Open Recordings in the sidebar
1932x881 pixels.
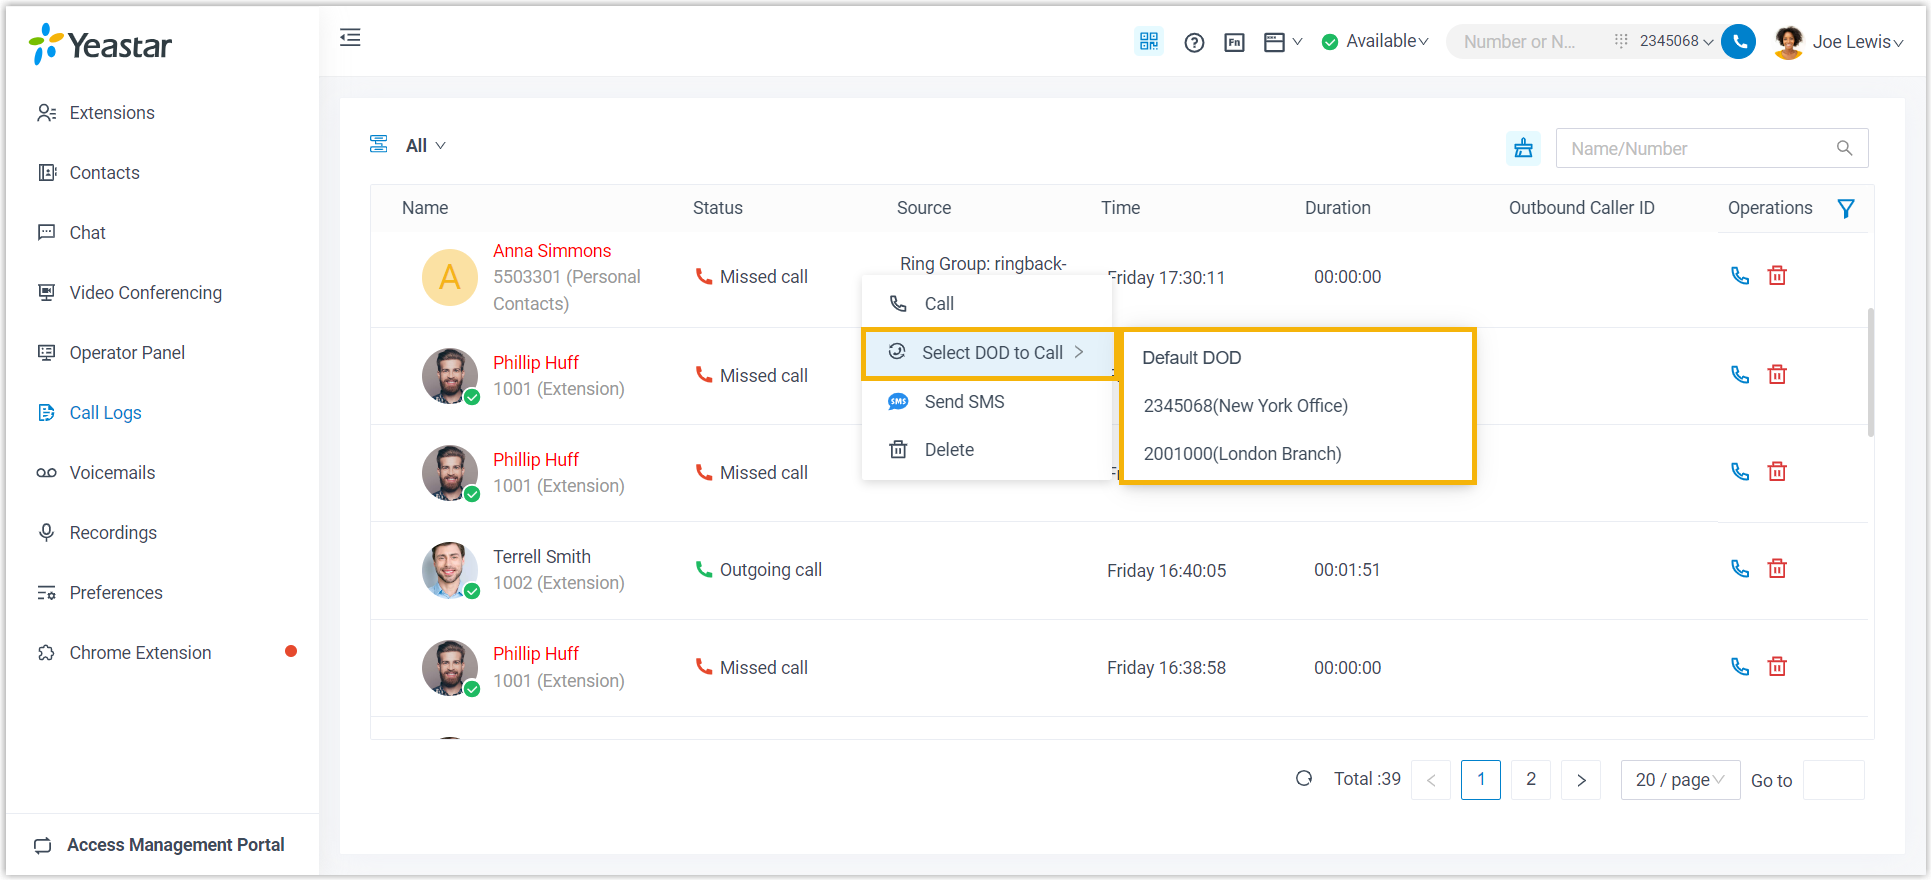point(113,533)
